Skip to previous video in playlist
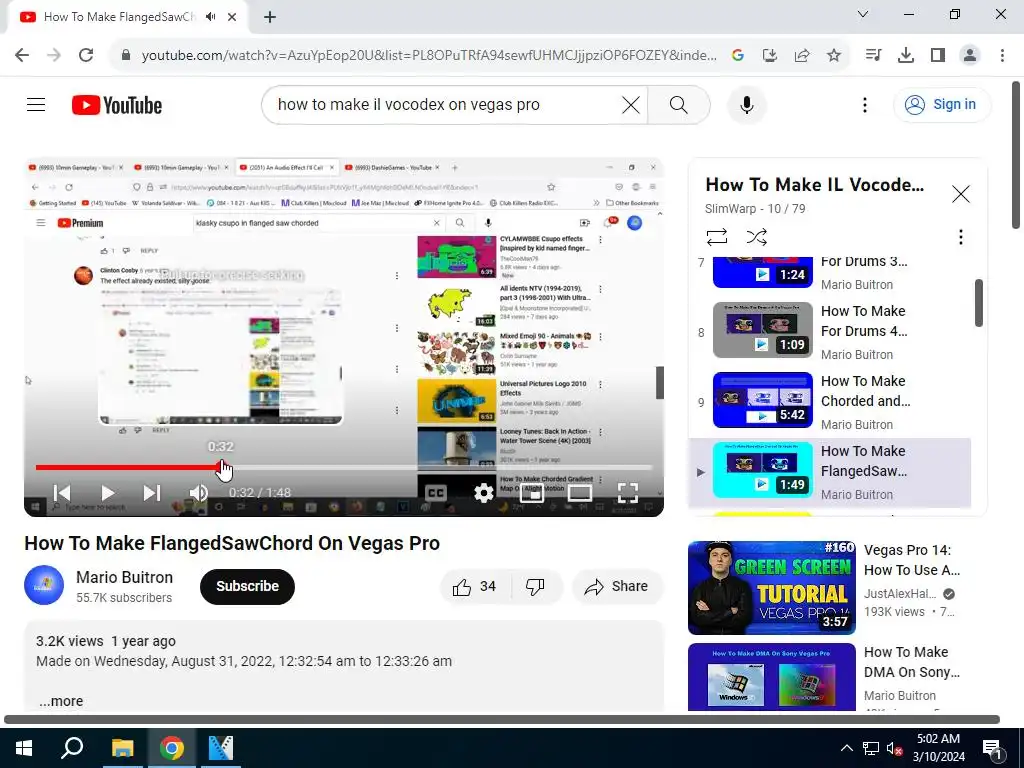 click(x=62, y=493)
